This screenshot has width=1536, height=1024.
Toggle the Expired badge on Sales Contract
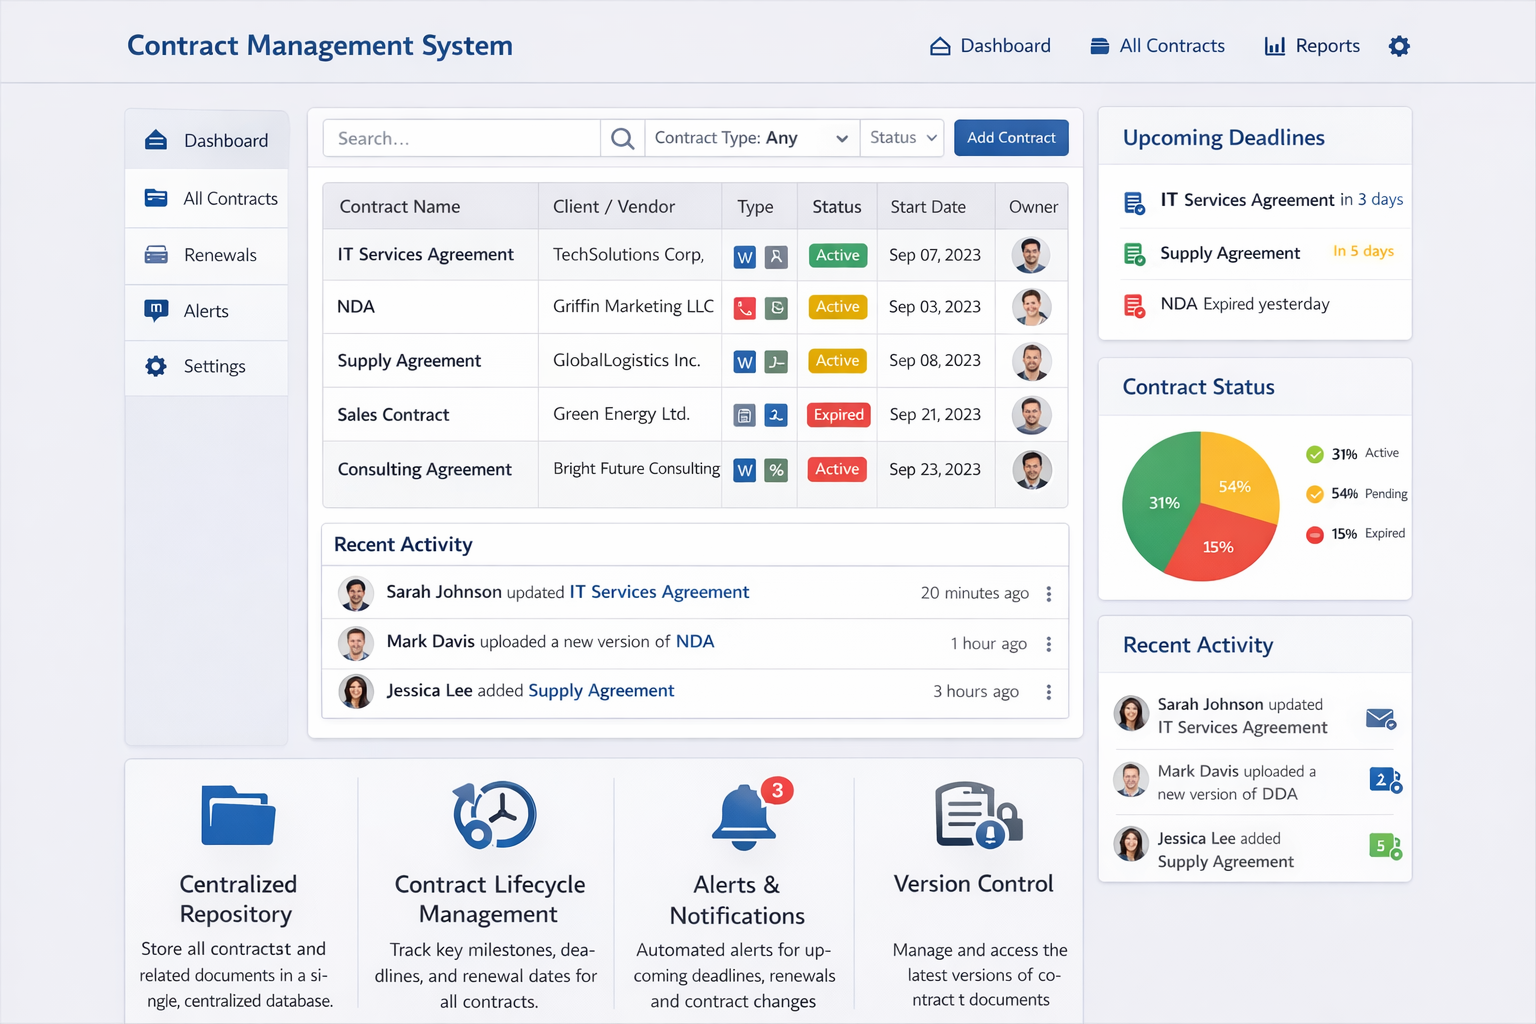(838, 414)
